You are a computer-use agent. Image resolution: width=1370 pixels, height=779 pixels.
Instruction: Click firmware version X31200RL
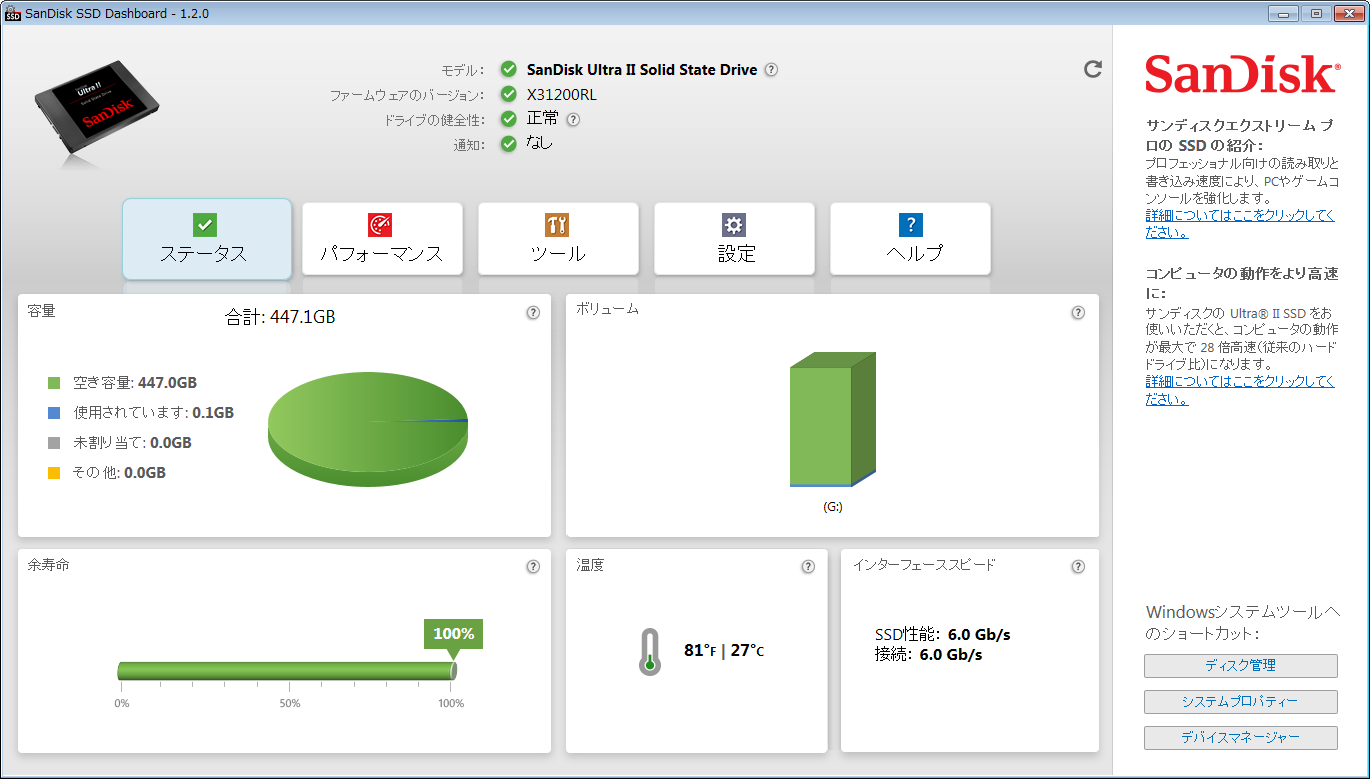click(x=562, y=95)
